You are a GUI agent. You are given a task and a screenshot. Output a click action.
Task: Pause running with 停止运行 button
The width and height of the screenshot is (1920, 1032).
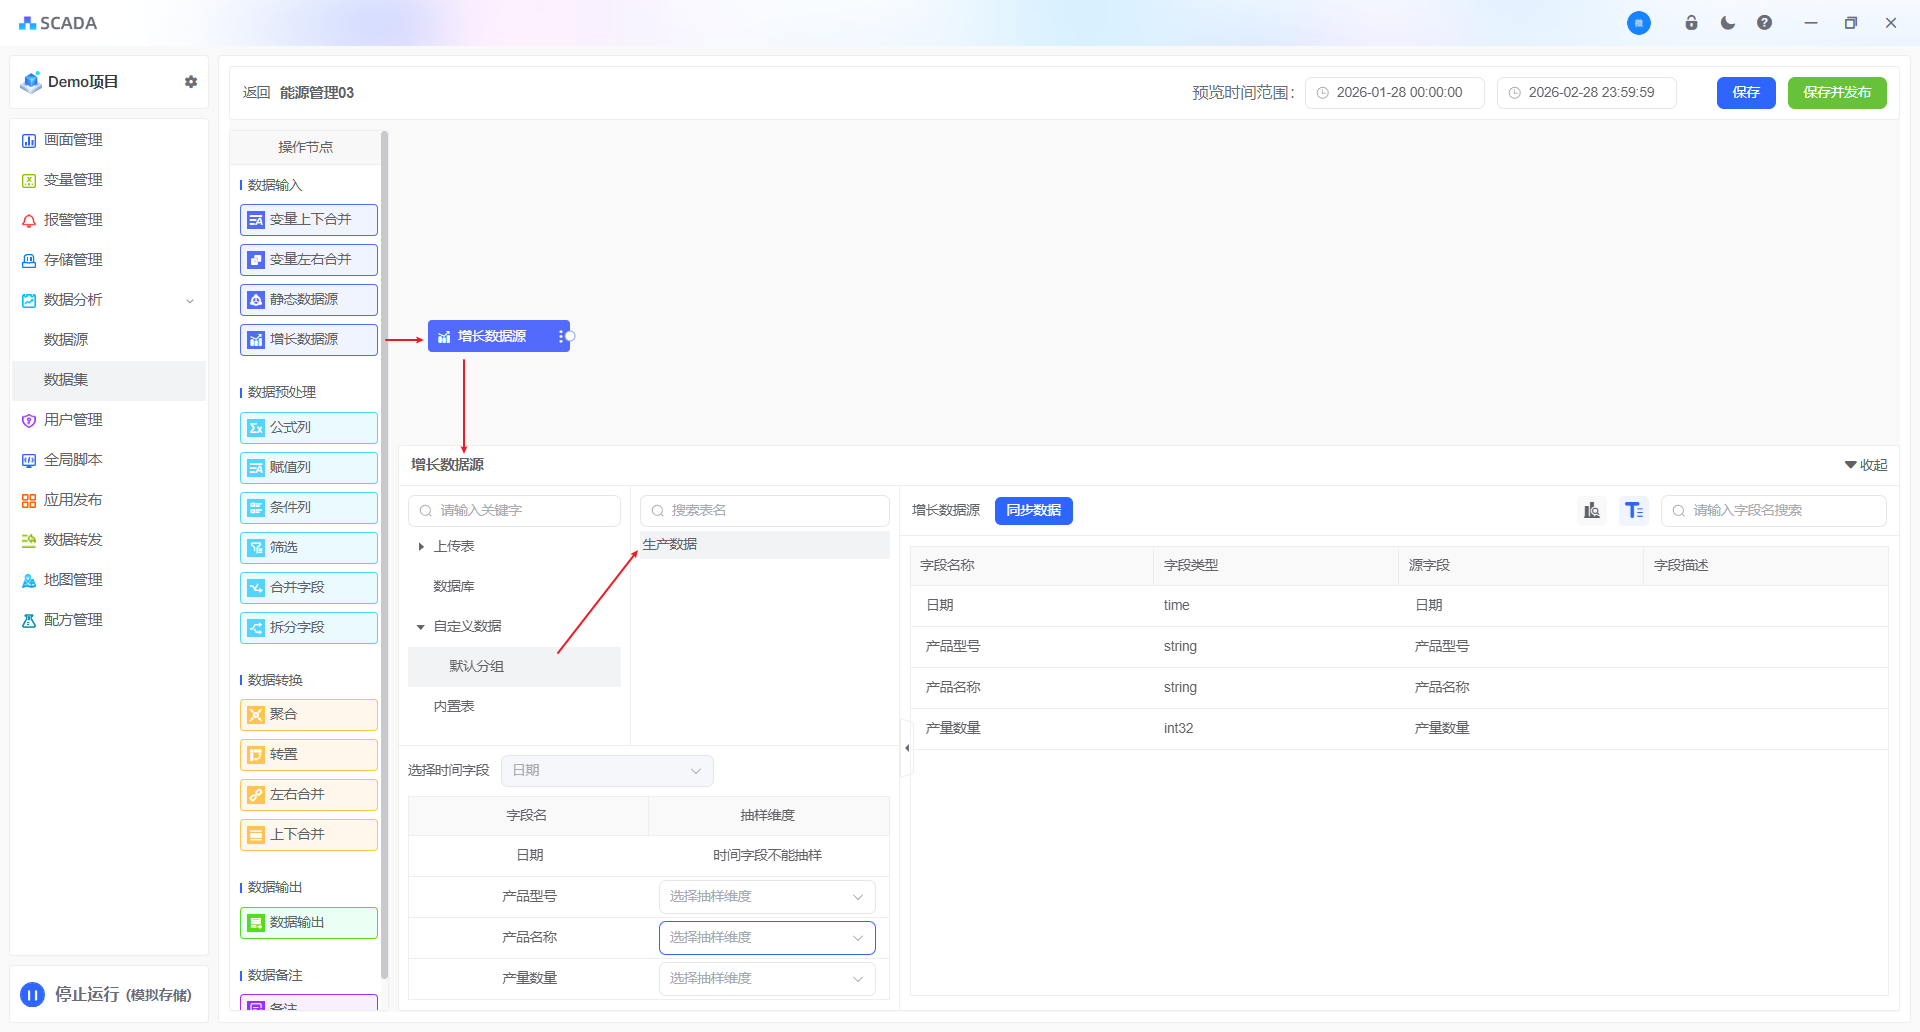coord(33,994)
